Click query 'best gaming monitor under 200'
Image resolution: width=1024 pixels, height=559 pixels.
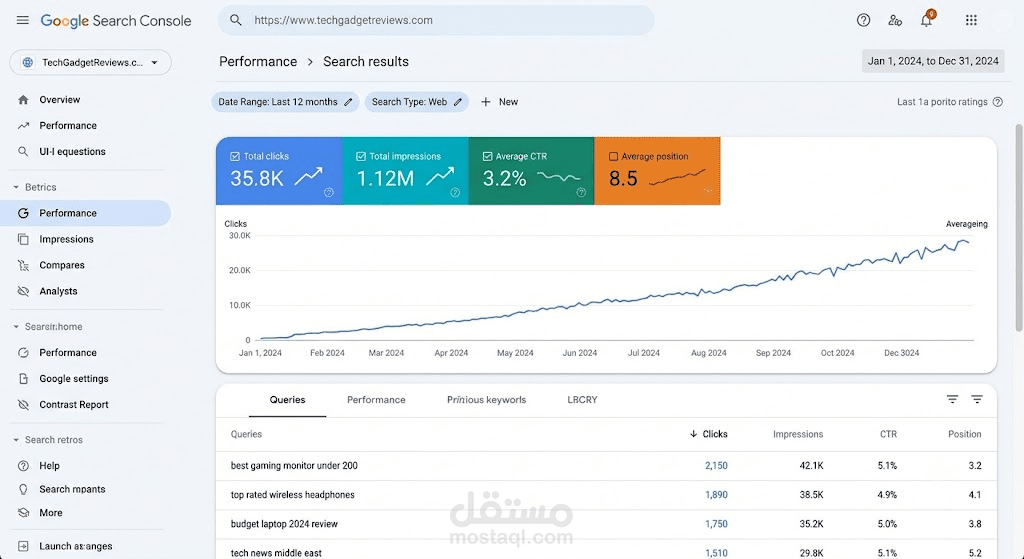pyautogui.click(x=294, y=466)
